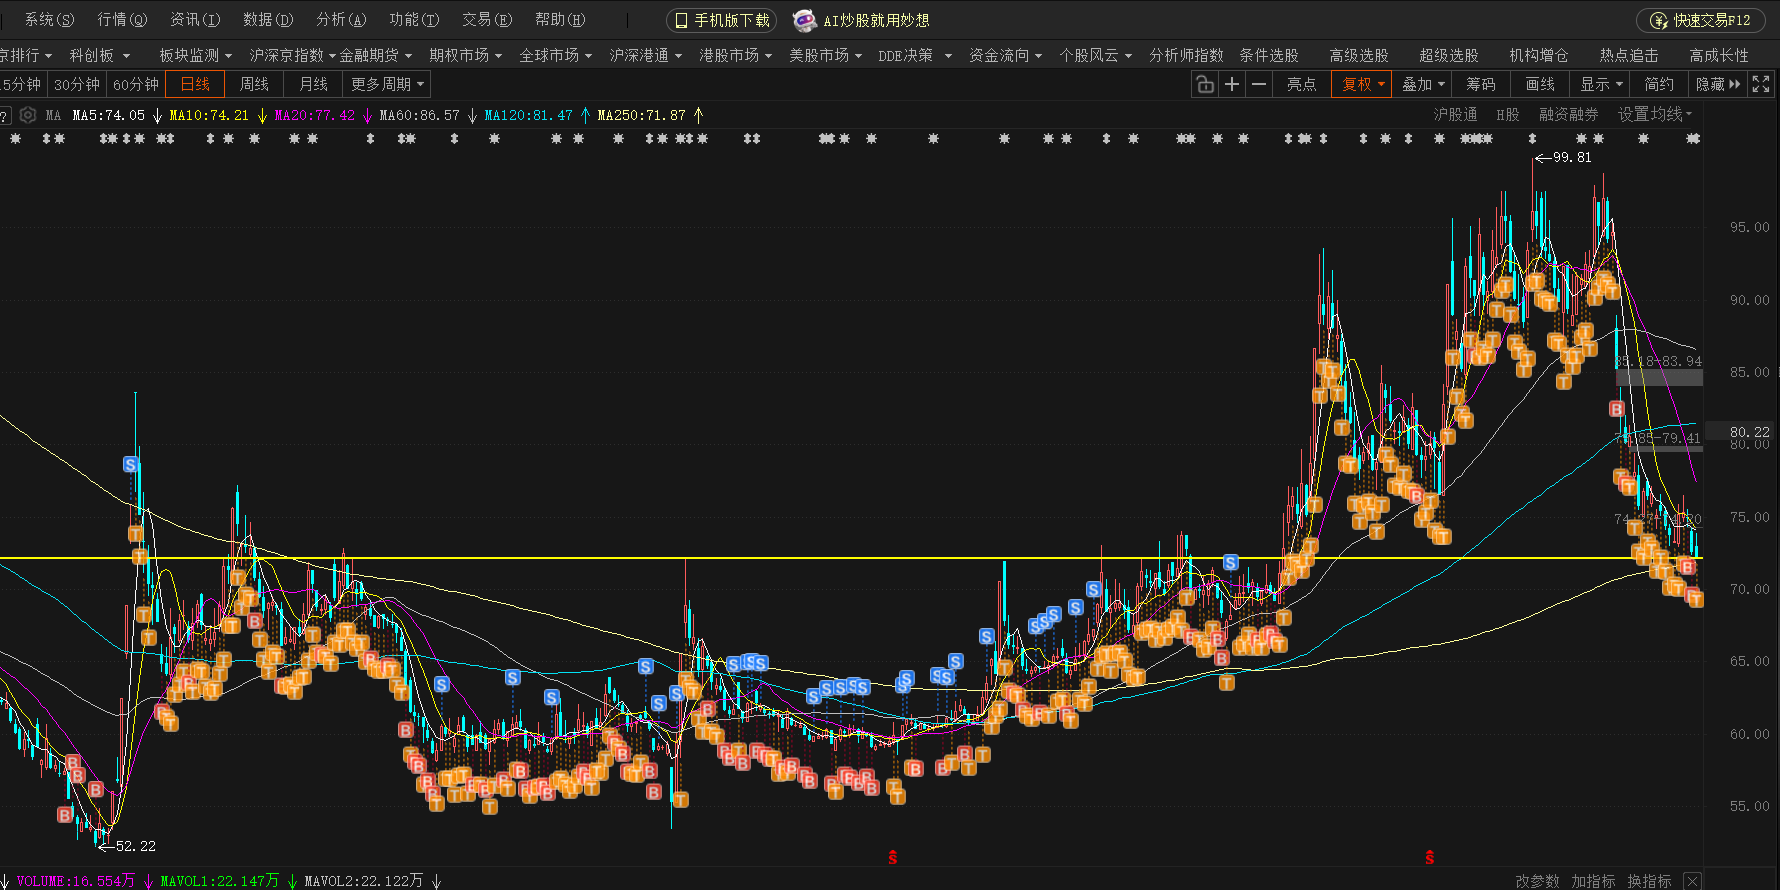
Task: Open 系统(S) menu
Action: click(49, 20)
